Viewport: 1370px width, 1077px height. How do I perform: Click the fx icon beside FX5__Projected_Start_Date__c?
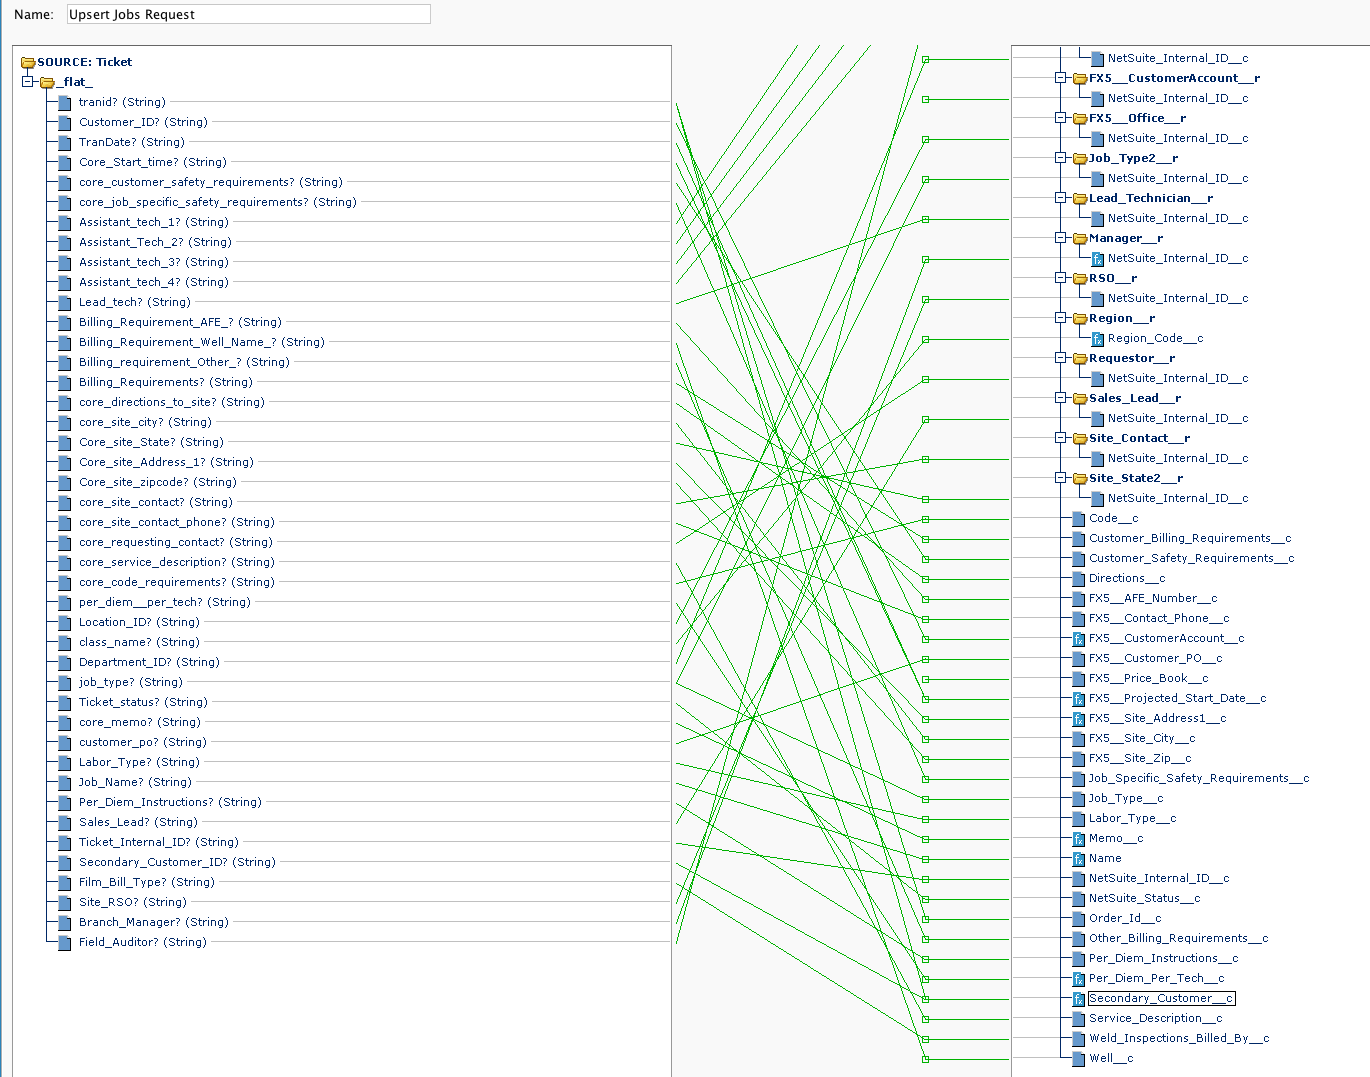(1078, 699)
